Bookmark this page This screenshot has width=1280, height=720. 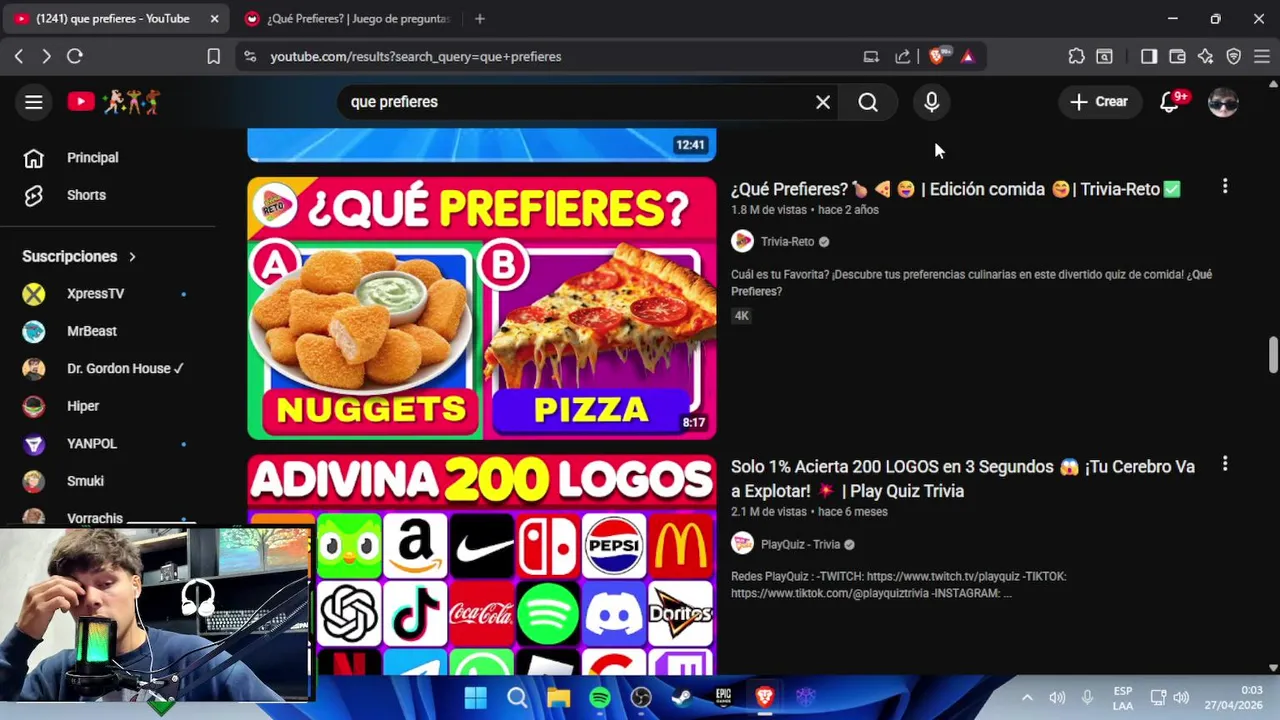[x=213, y=57]
